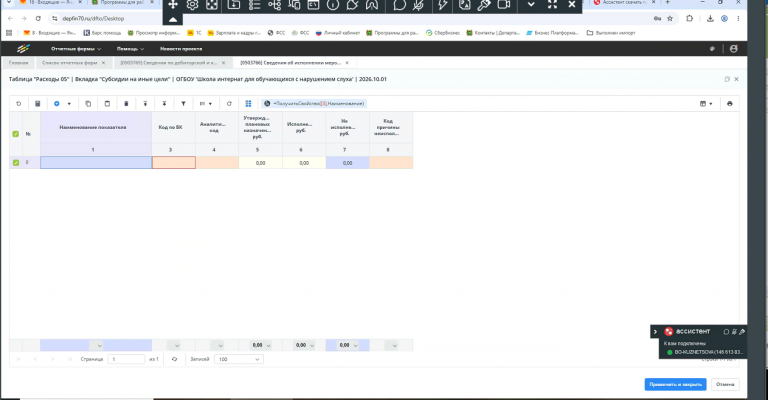Click the move-to-bottom arrow icon
The height and width of the screenshot is (400, 768).
pyautogui.click(x=165, y=104)
